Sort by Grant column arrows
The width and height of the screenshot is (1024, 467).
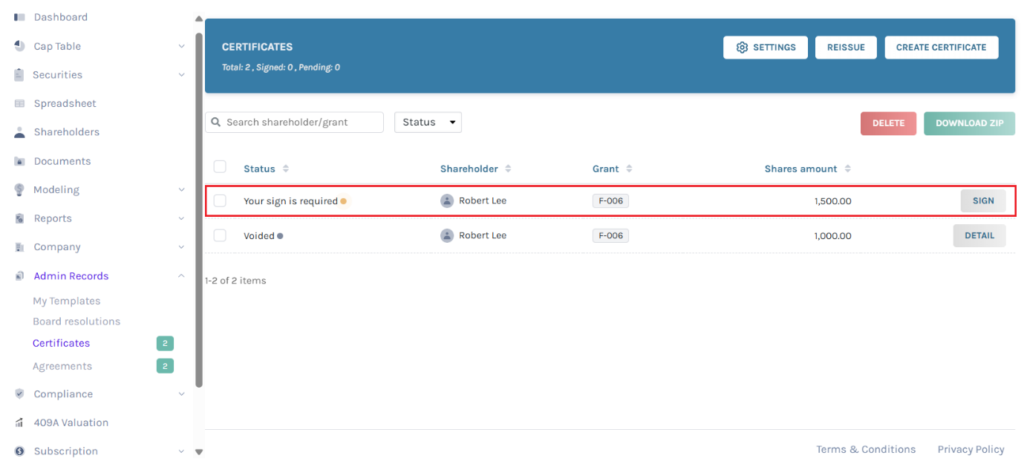click(629, 169)
